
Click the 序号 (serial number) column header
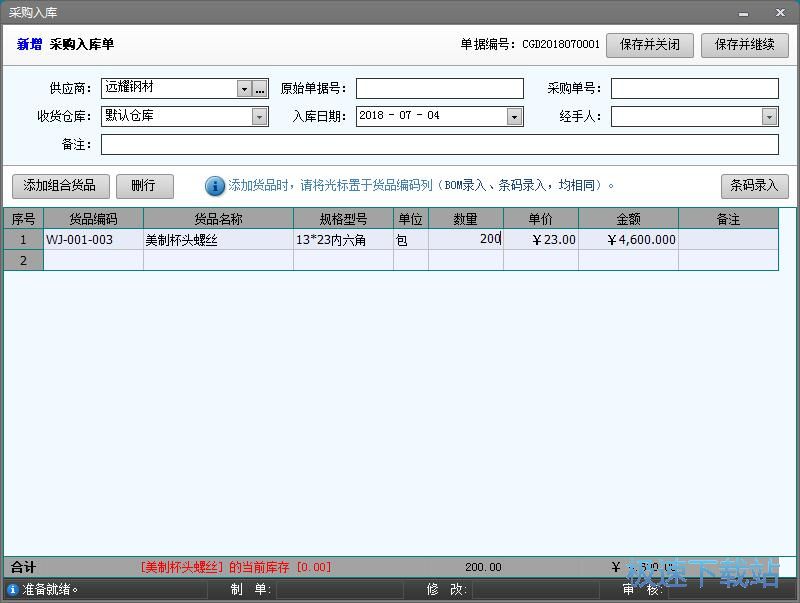tap(23, 219)
